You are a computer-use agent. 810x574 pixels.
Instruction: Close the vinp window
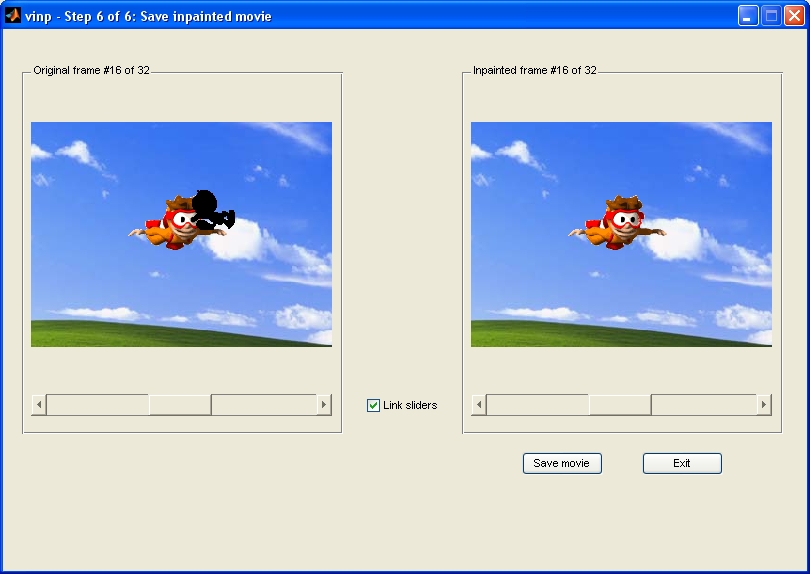794,16
